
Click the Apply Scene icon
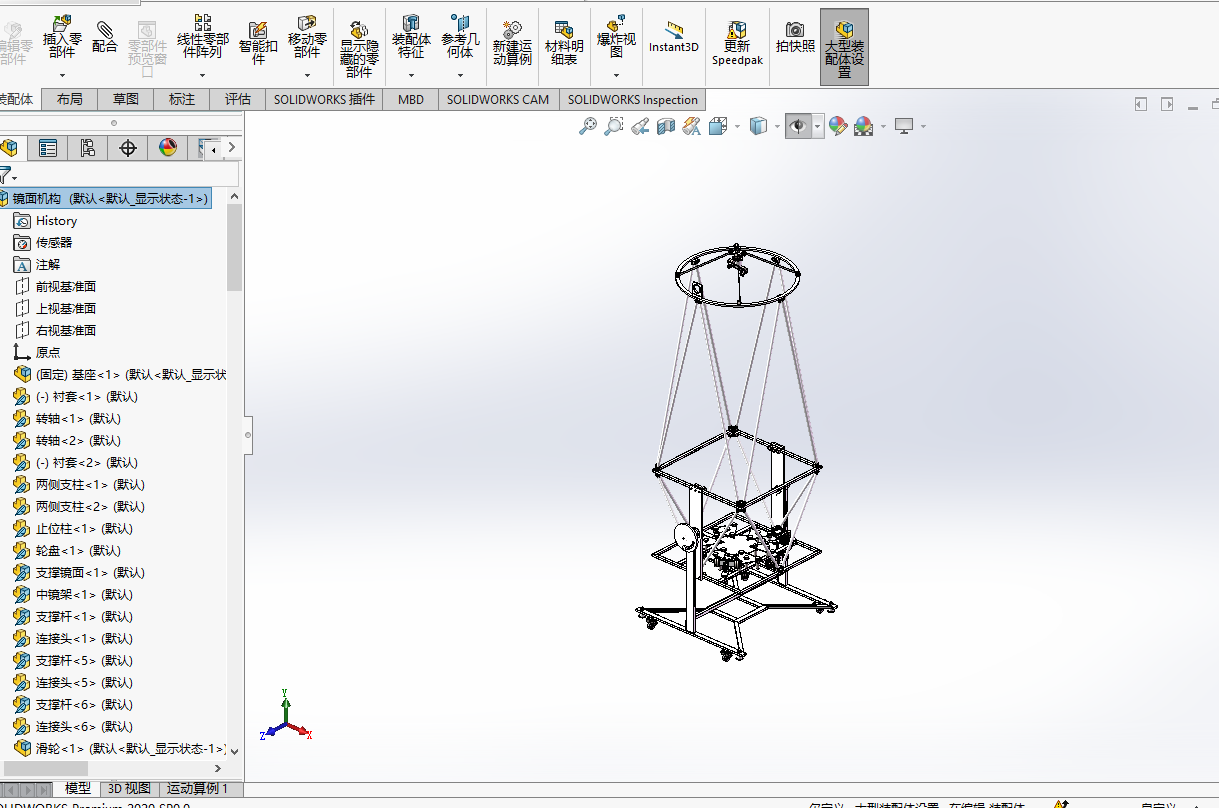[x=864, y=126]
